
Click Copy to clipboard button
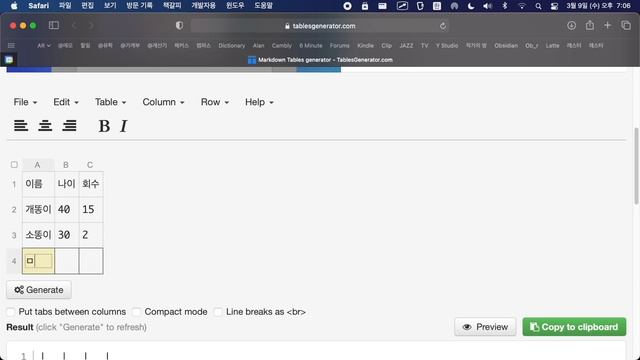574,327
